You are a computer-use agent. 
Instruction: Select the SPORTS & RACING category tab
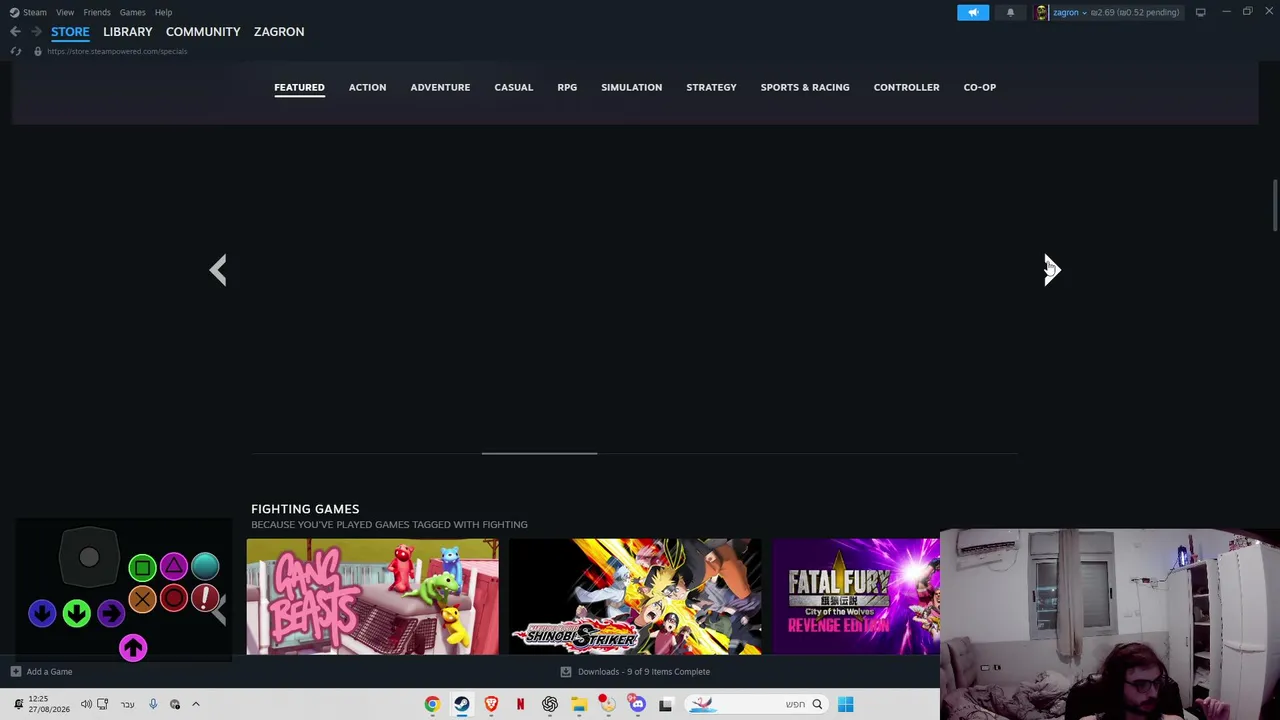[805, 87]
